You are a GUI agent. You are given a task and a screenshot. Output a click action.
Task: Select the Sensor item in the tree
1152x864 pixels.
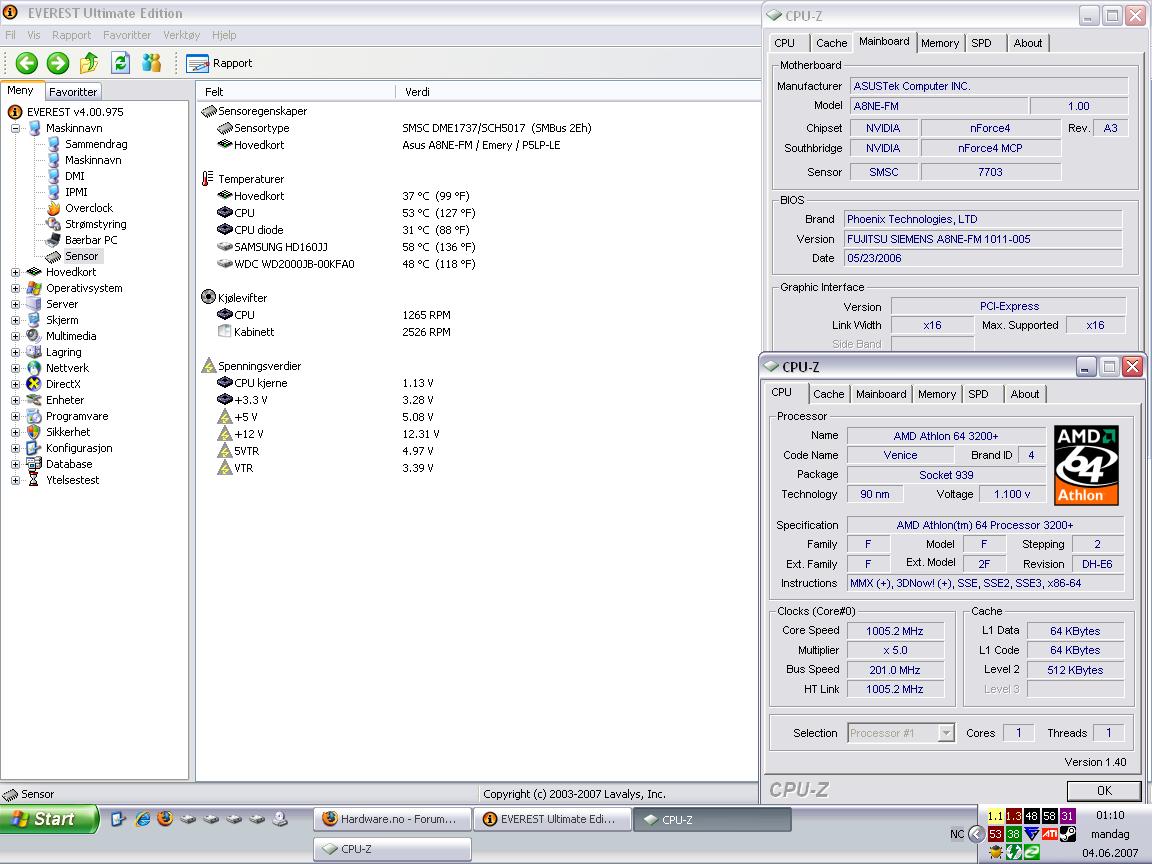coord(82,256)
